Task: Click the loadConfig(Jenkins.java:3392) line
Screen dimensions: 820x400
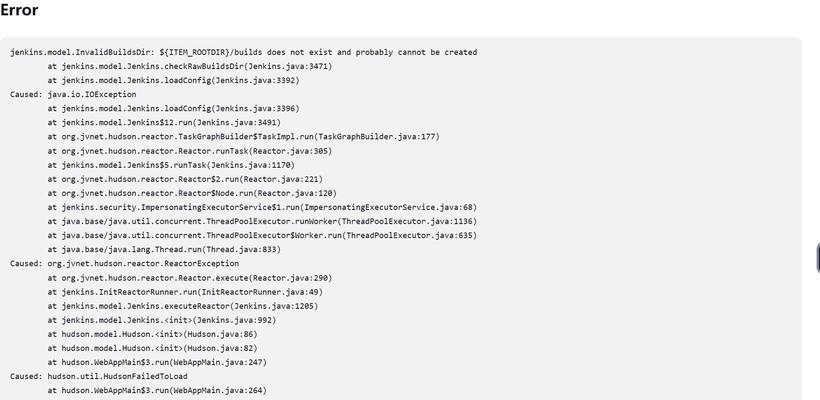Action: 174,81
